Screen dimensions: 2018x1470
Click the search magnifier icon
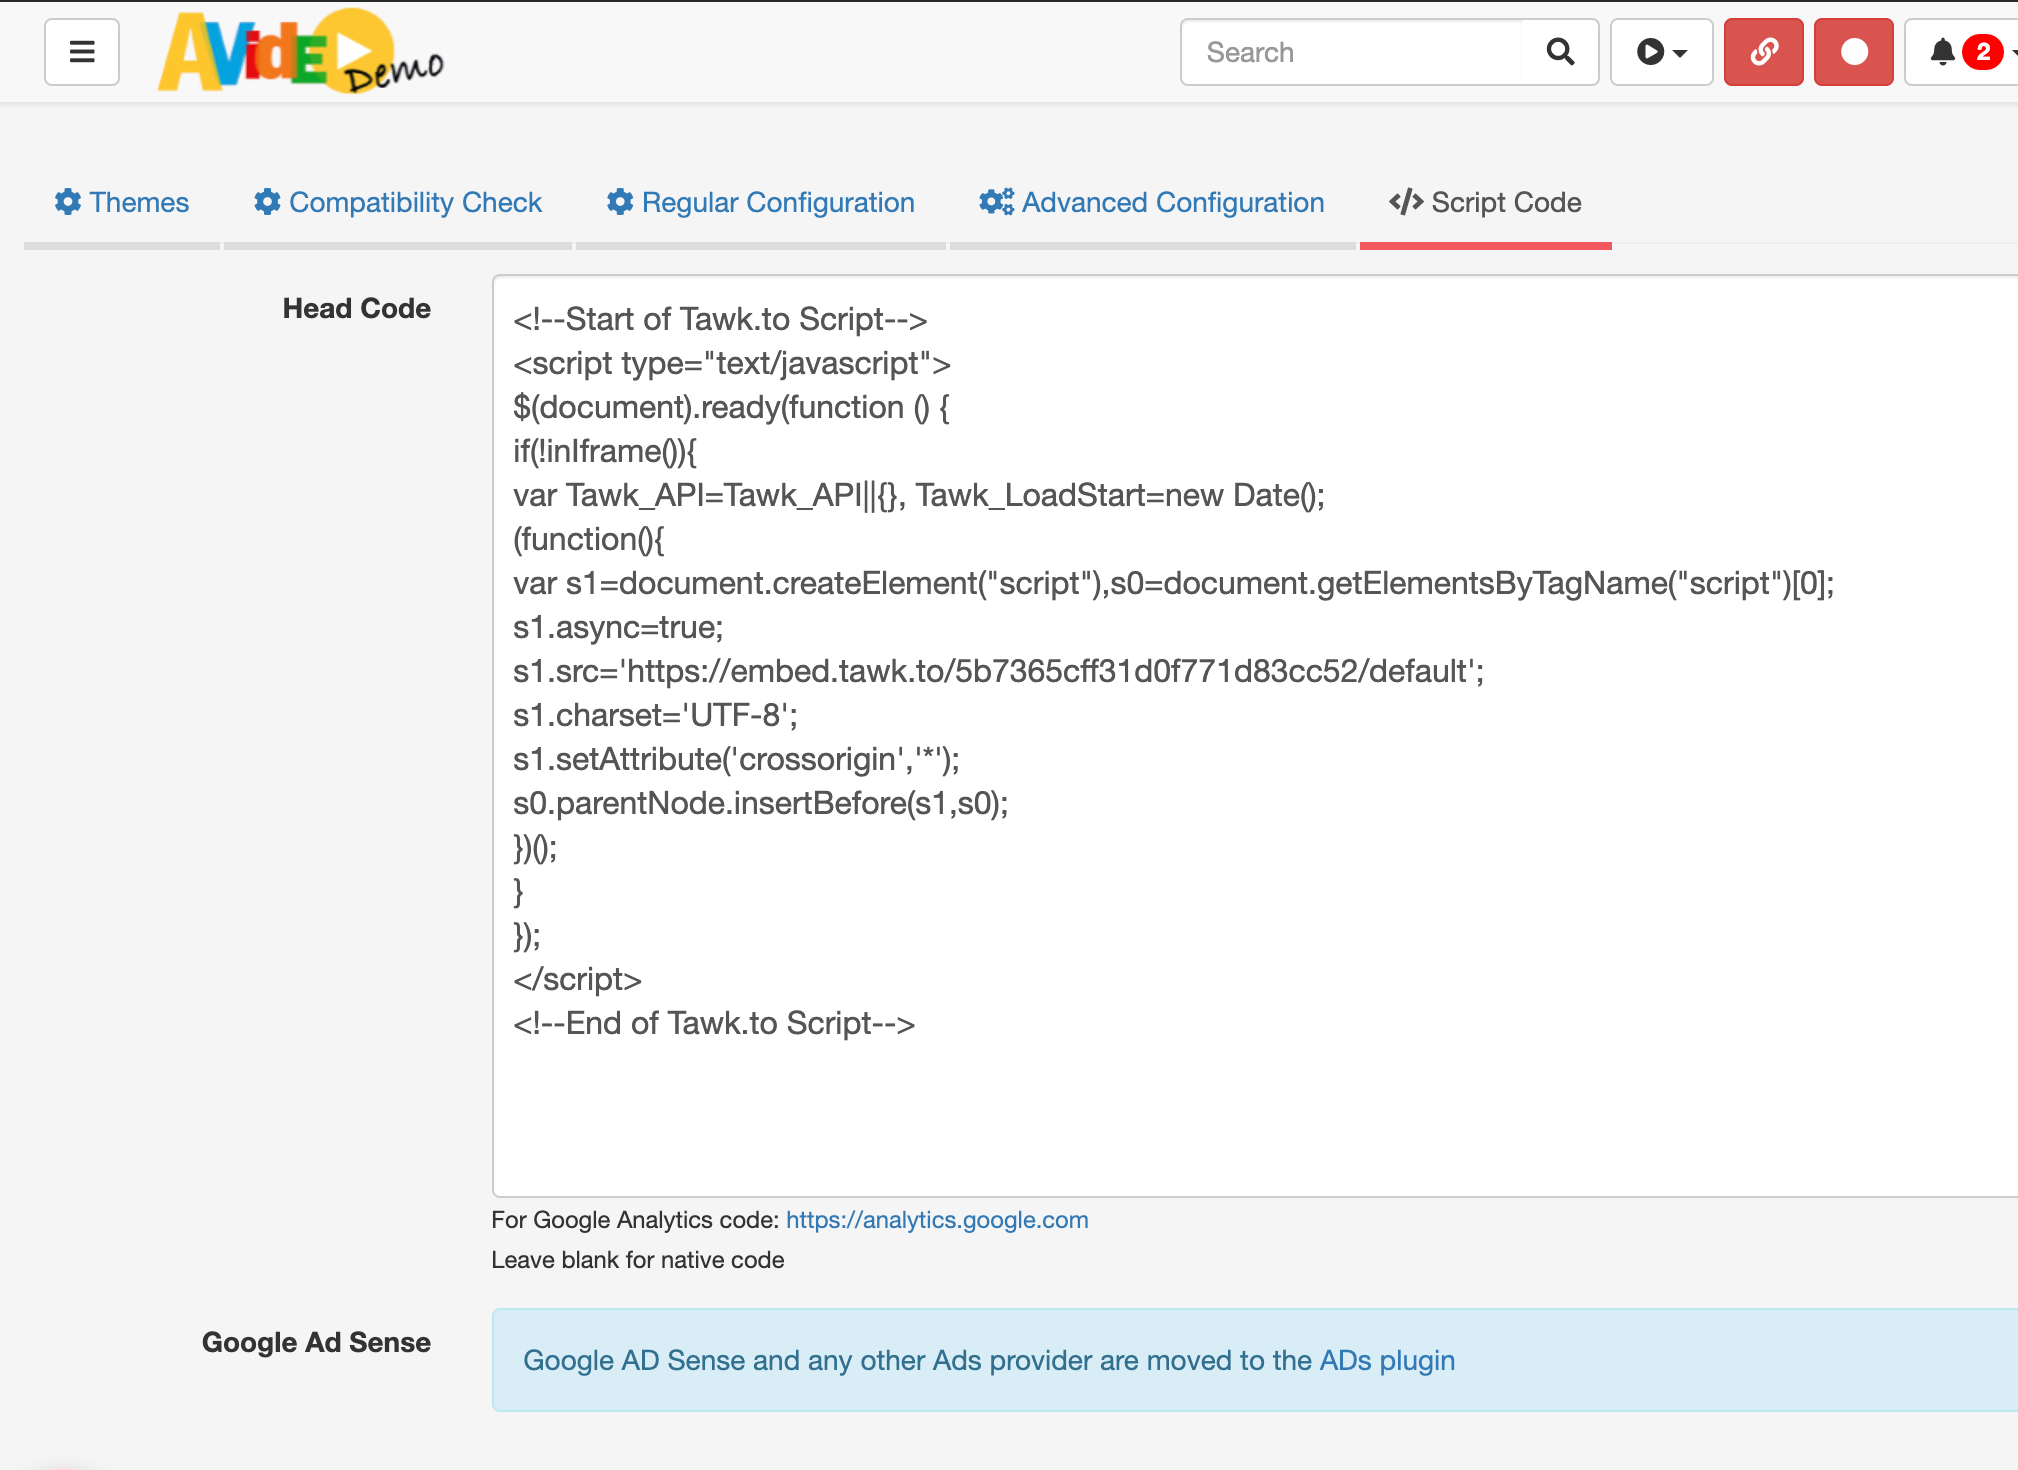(1560, 52)
